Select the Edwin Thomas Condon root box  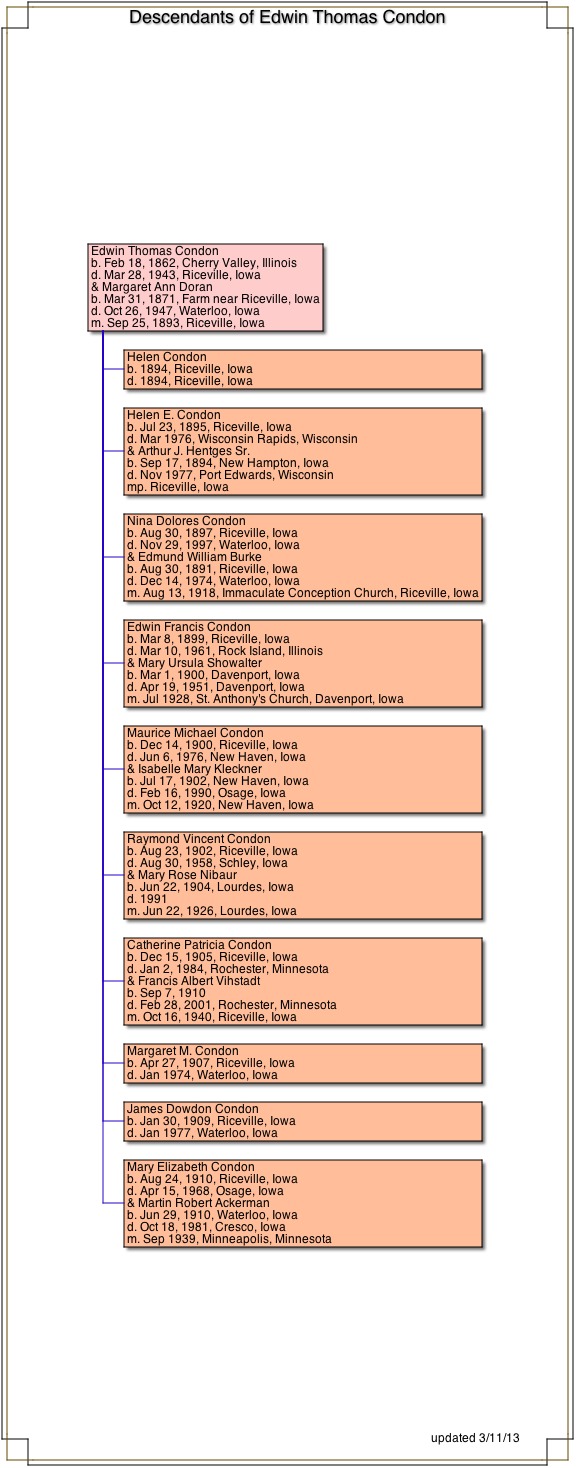206,287
